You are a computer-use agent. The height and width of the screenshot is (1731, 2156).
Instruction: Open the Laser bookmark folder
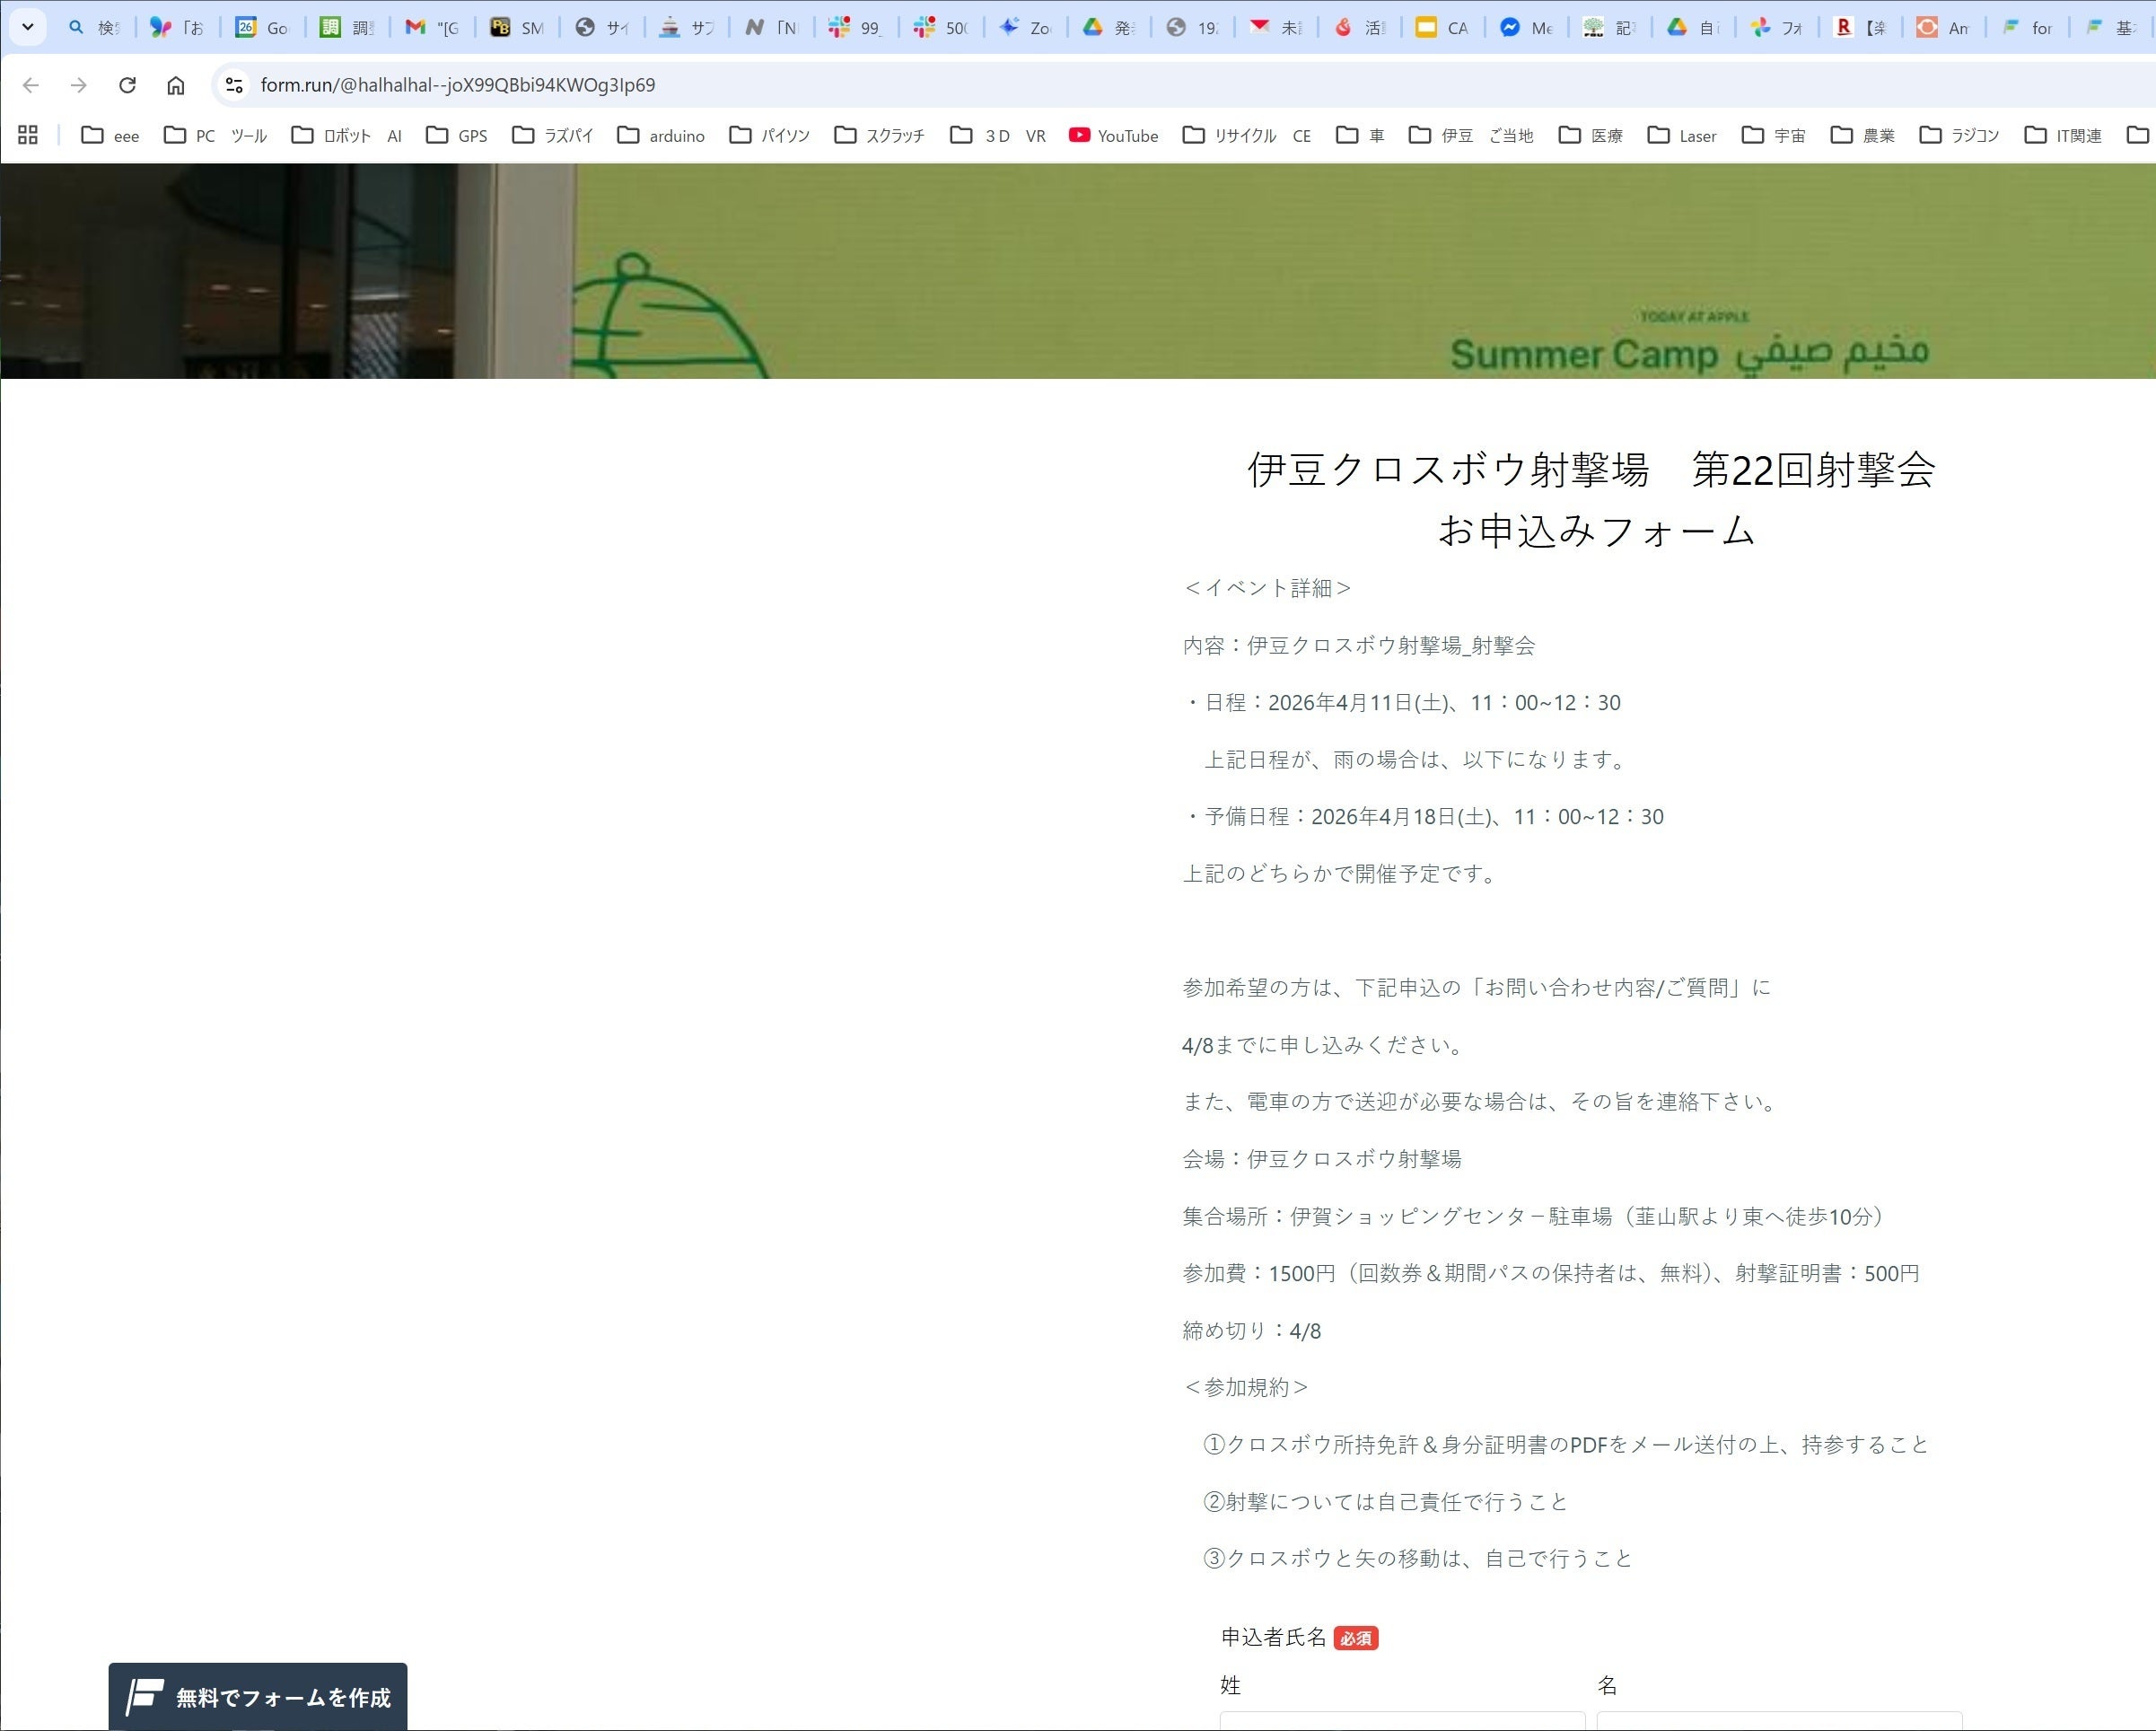point(1682,135)
